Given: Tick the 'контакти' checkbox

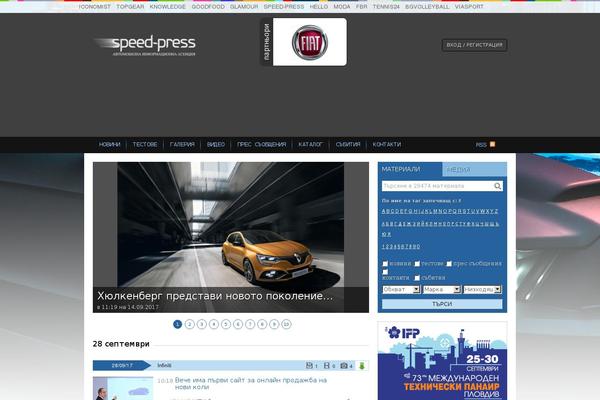Looking at the screenshot, I should pyautogui.click(x=385, y=272).
